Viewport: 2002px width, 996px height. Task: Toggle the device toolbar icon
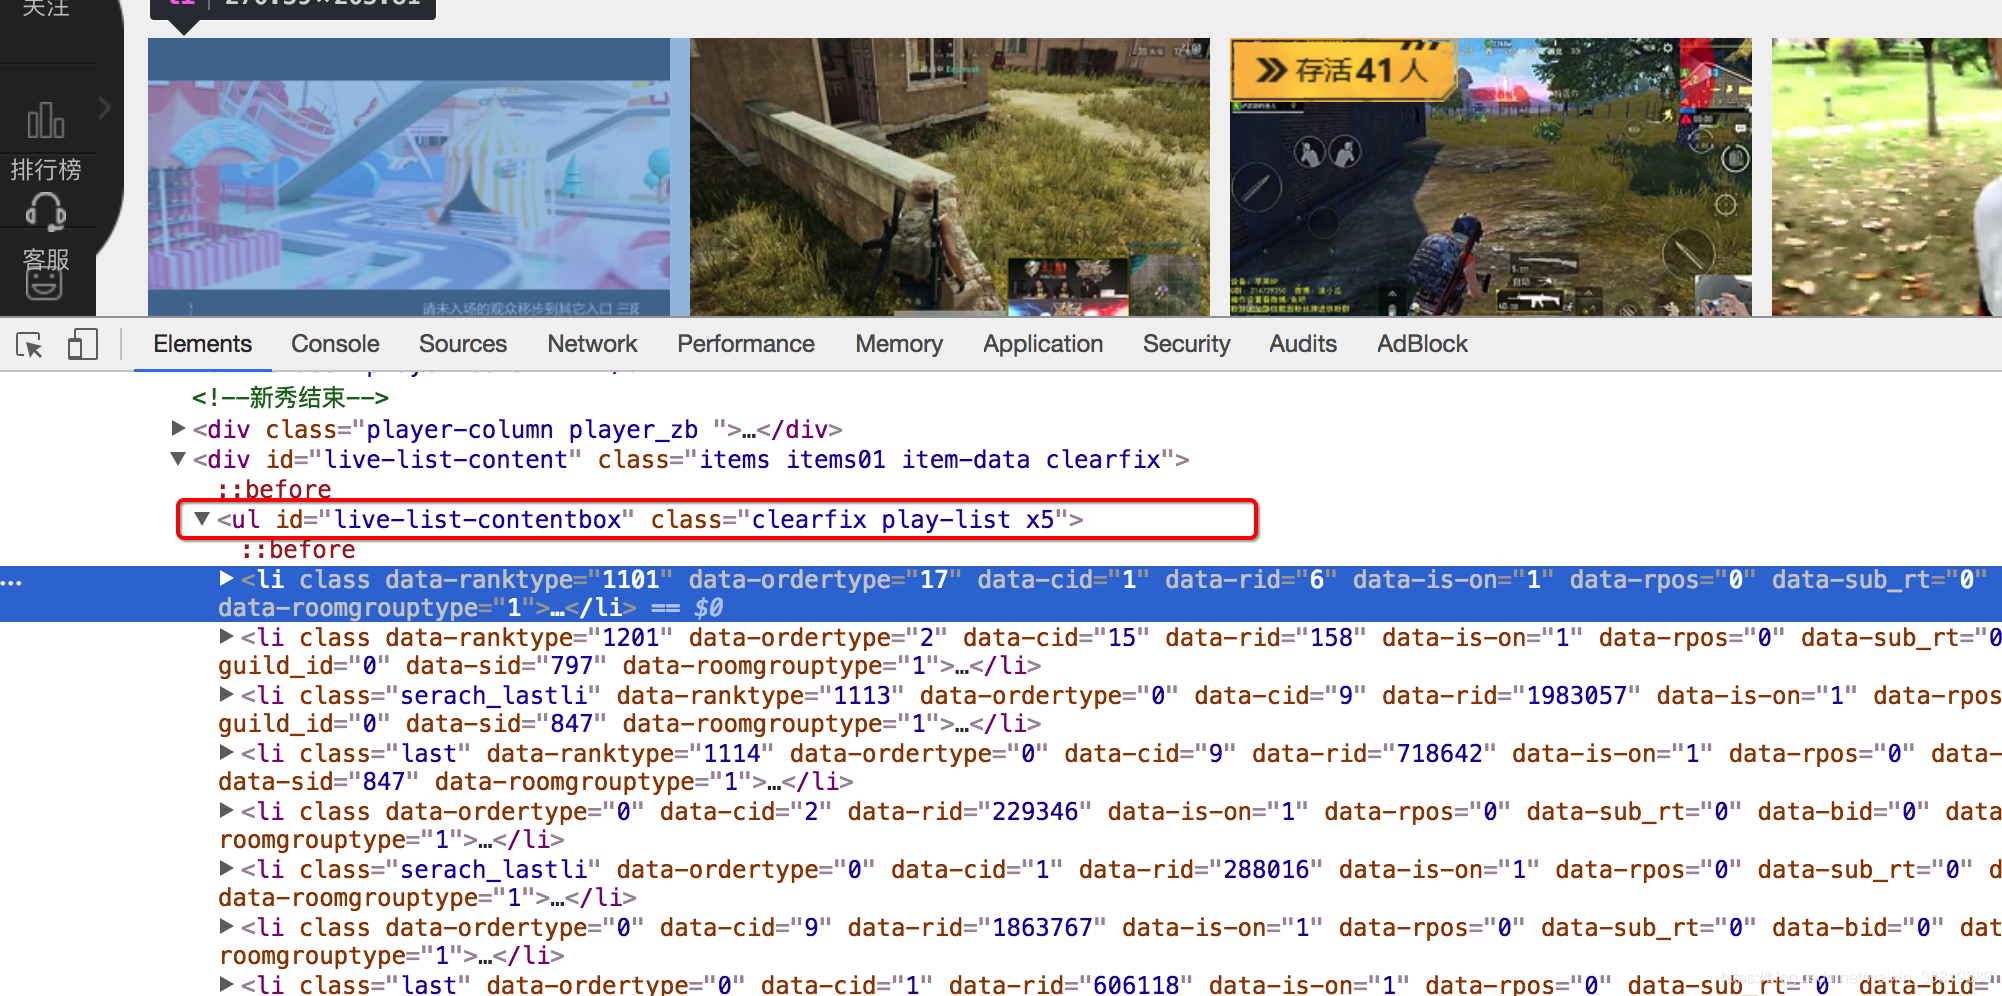pos(82,345)
